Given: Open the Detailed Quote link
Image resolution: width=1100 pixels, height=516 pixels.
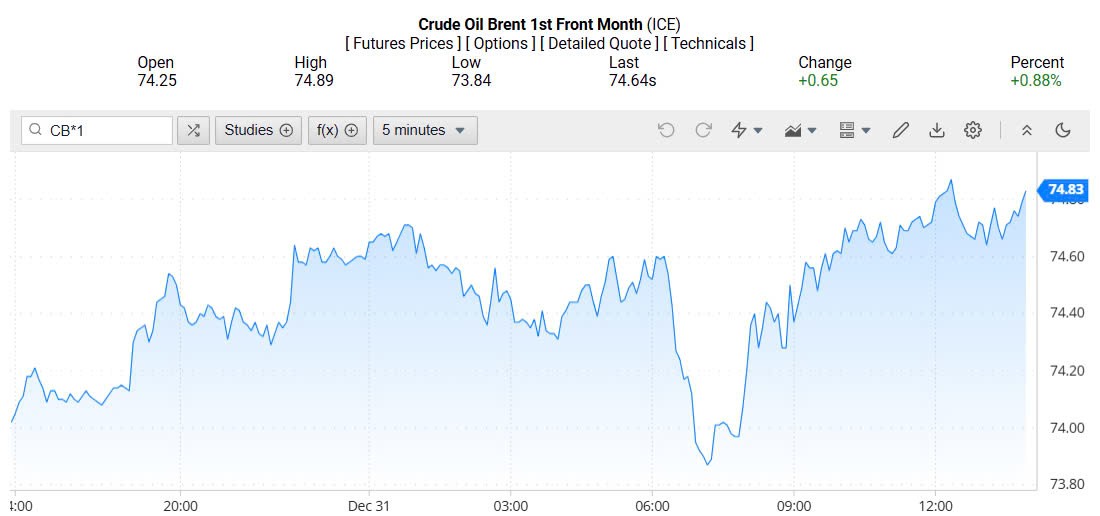Looking at the screenshot, I should (598, 43).
